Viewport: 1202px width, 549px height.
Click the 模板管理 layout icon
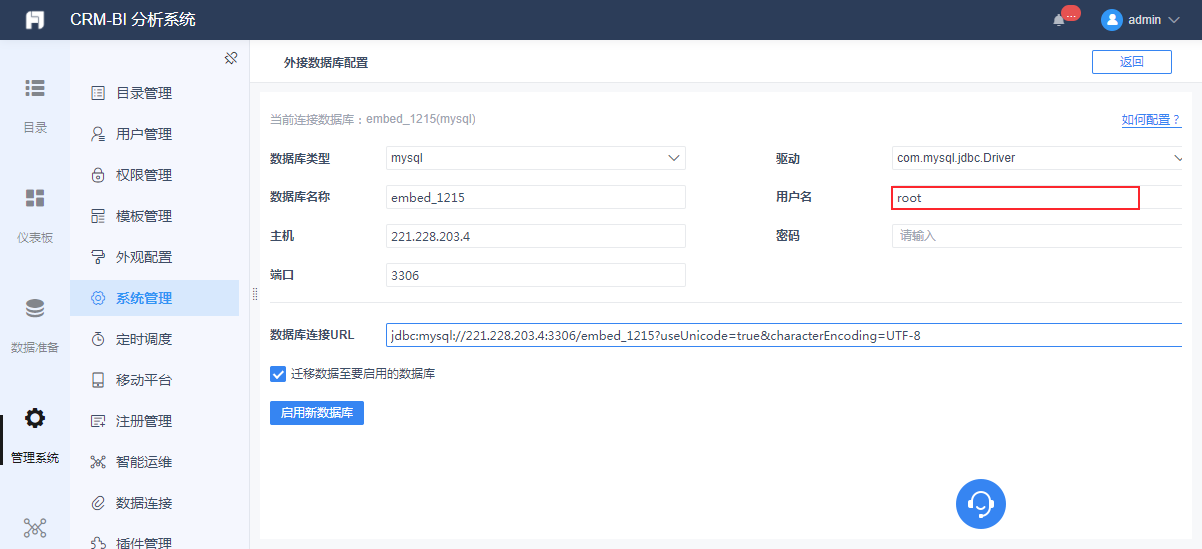click(x=98, y=216)
